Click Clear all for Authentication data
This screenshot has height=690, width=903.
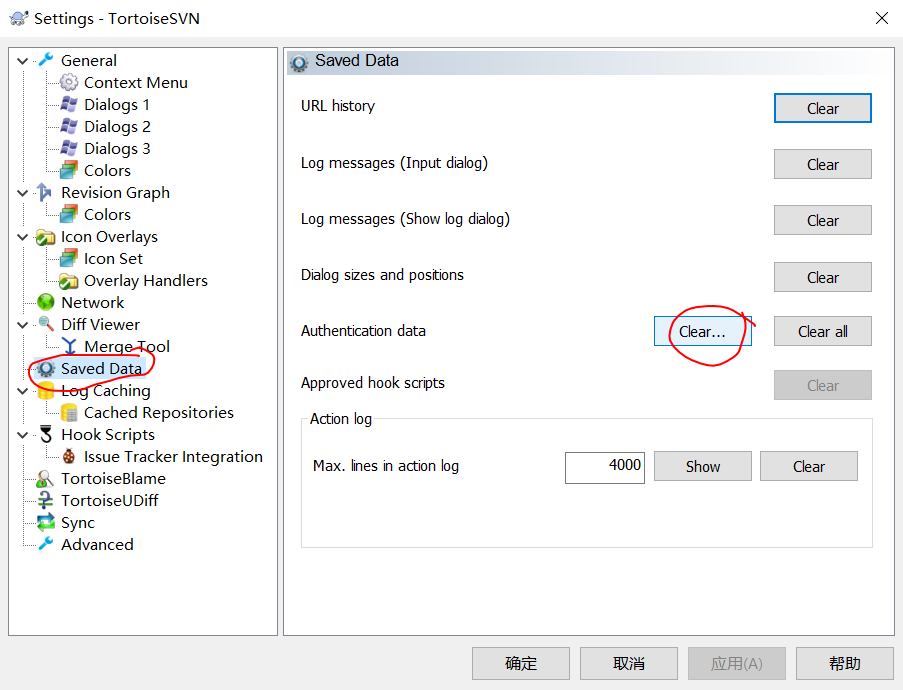pyautogui.click(x=822, y=331)
